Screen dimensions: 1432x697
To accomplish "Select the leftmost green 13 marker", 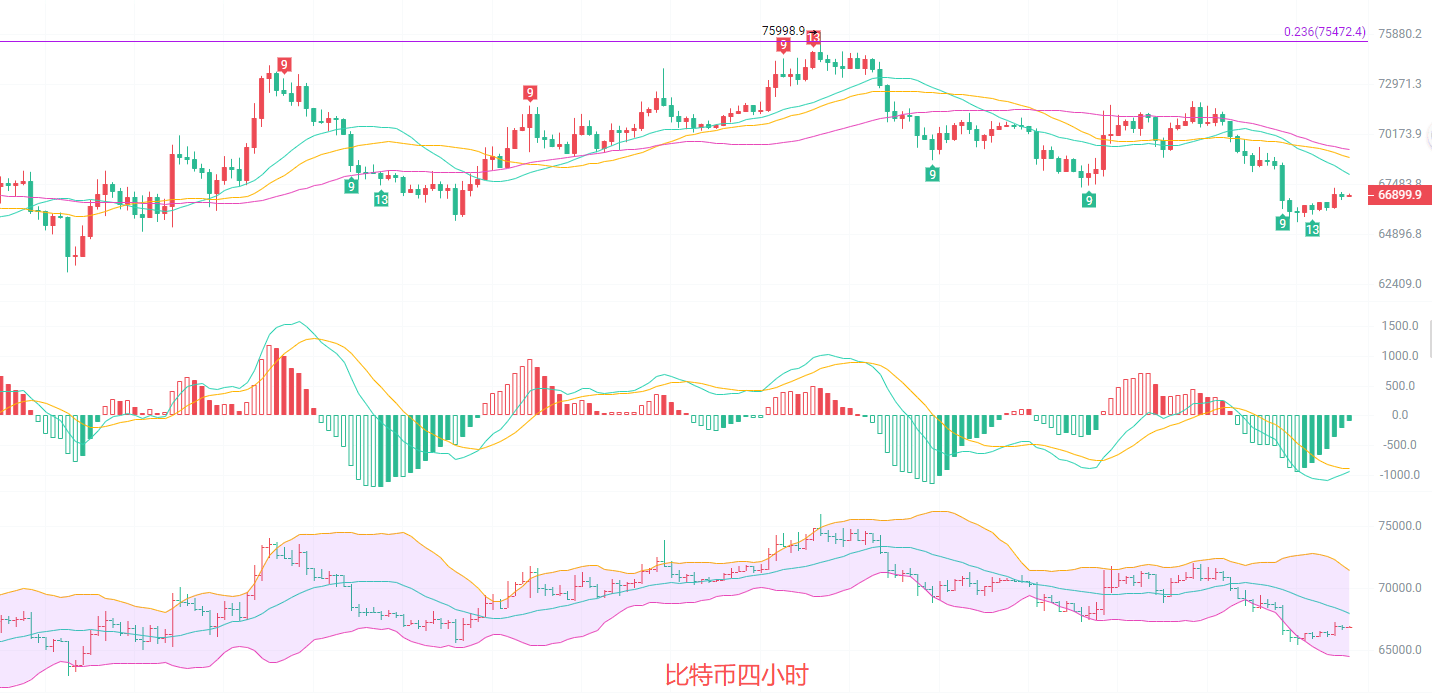I will tap(381, 199).
